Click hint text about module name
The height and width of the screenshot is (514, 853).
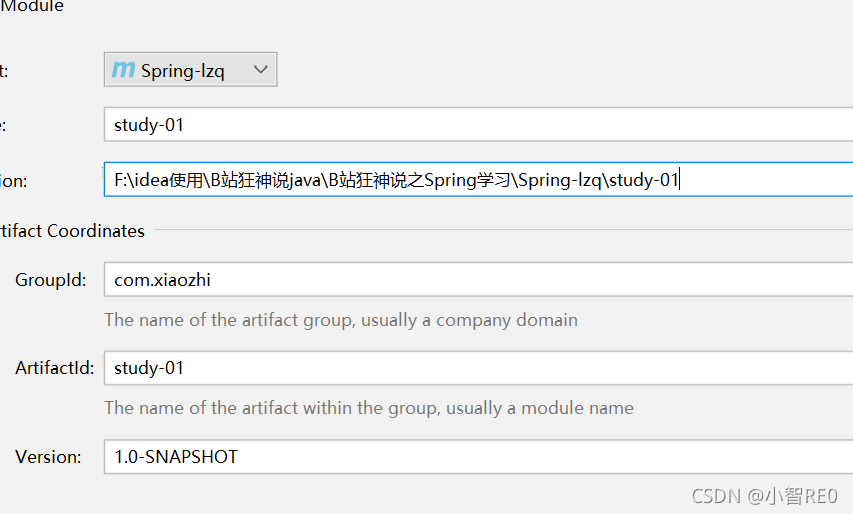tap(369, 408)
